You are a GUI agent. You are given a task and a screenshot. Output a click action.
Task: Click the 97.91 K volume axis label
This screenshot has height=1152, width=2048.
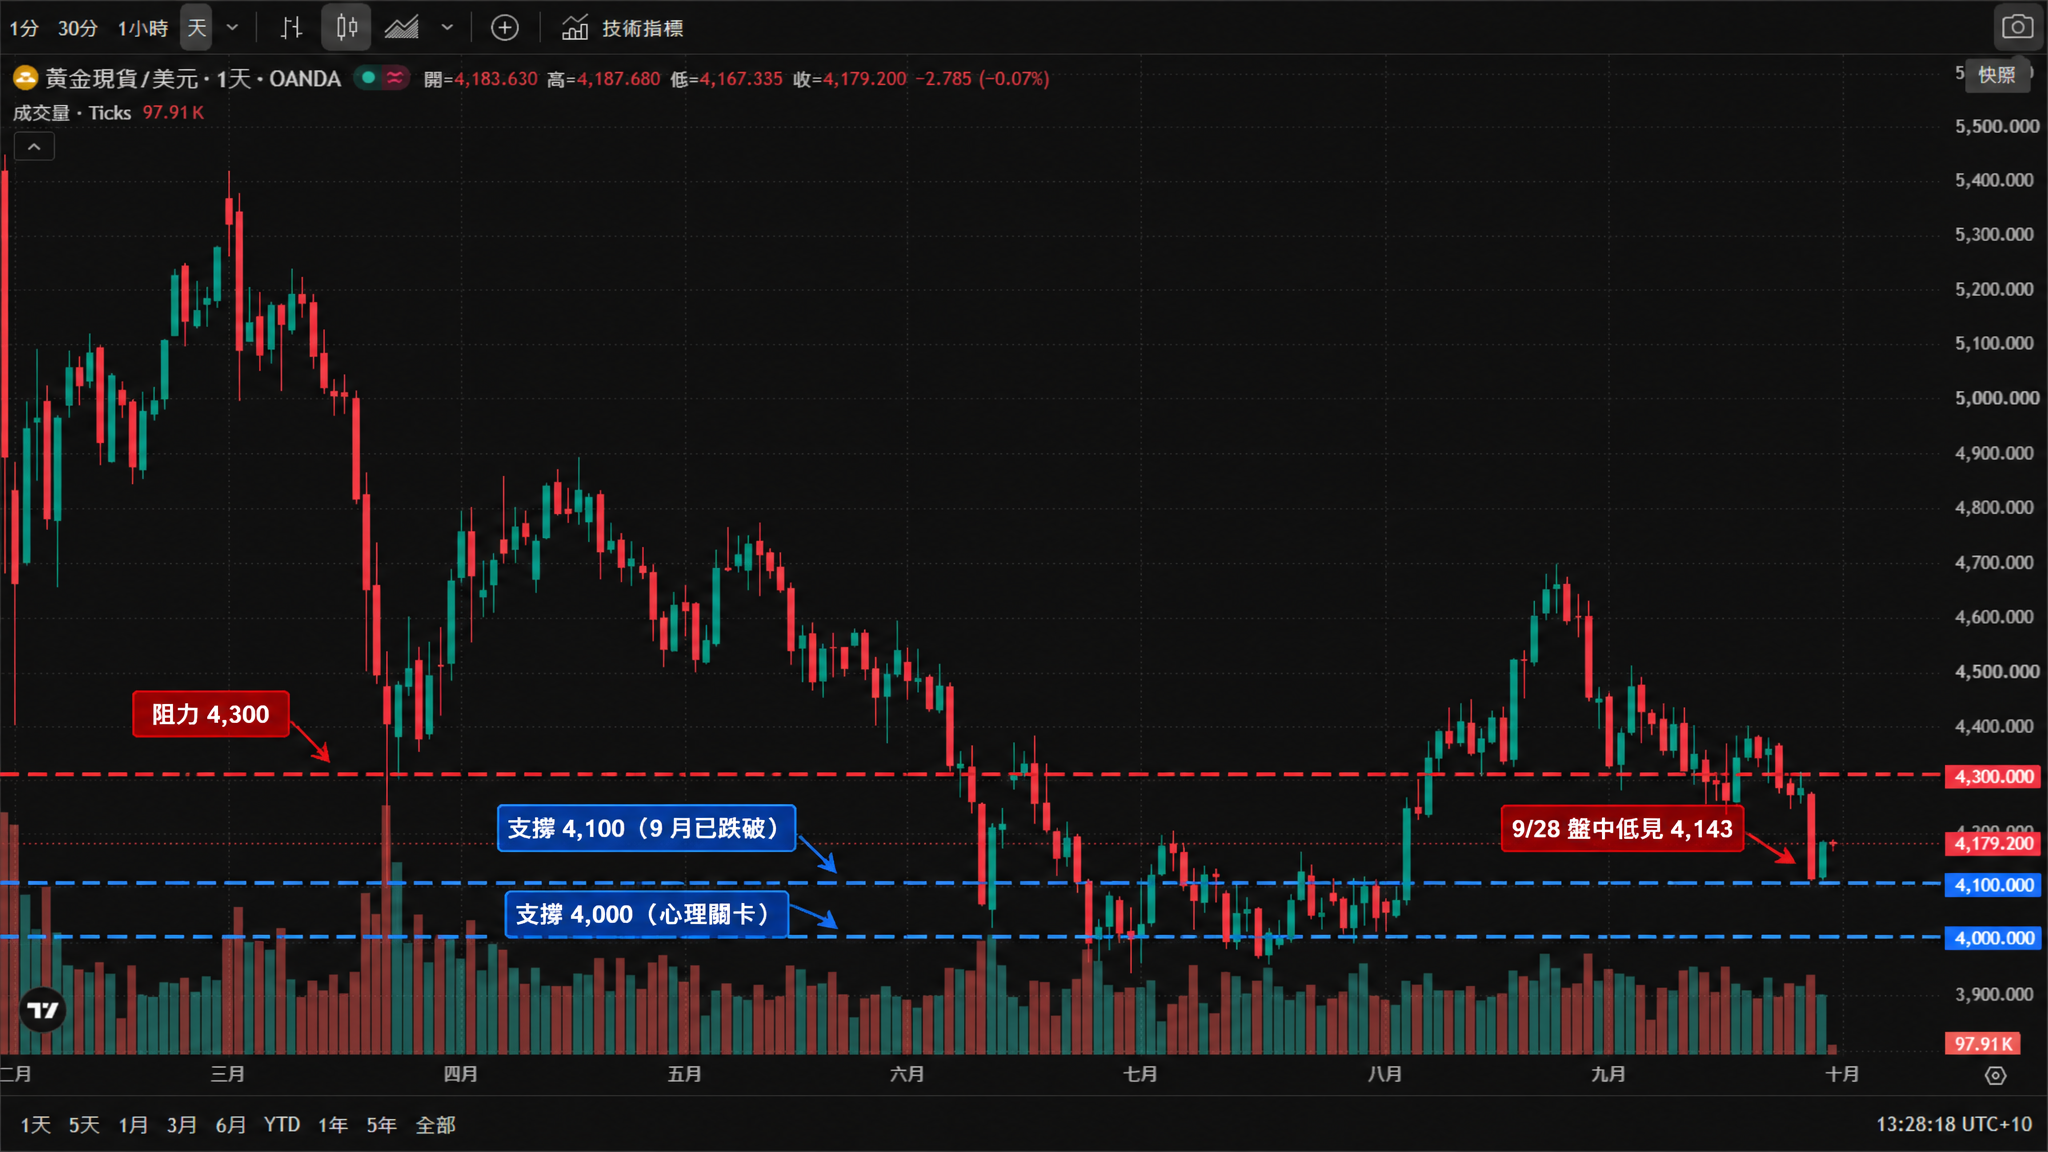click(x=1983, y=1044)
